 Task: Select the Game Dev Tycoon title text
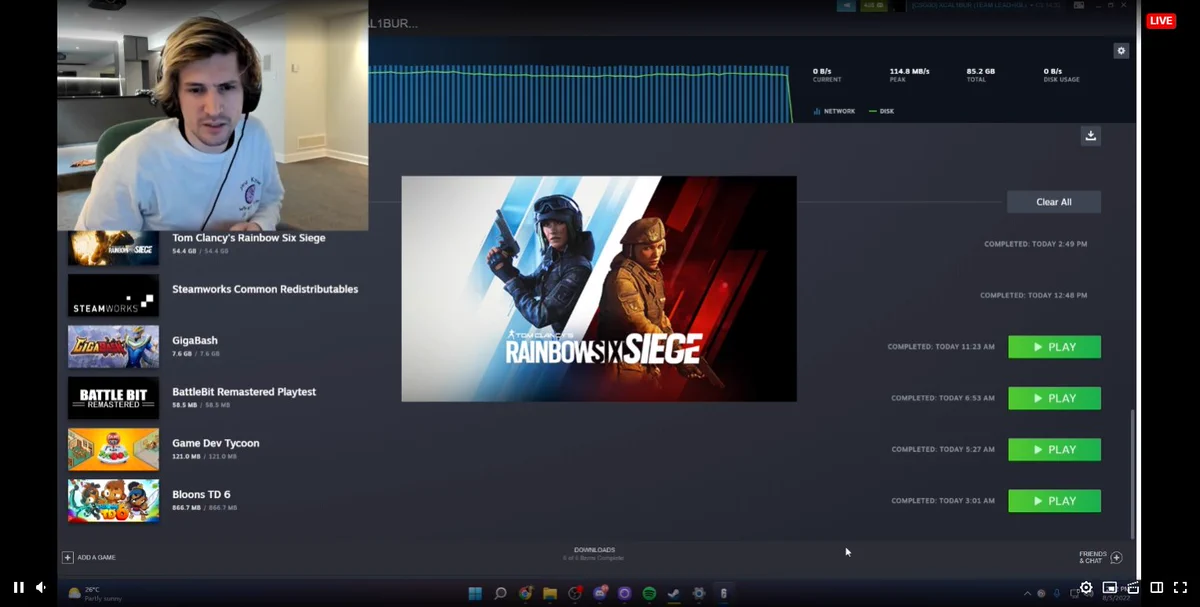[216, 443]
